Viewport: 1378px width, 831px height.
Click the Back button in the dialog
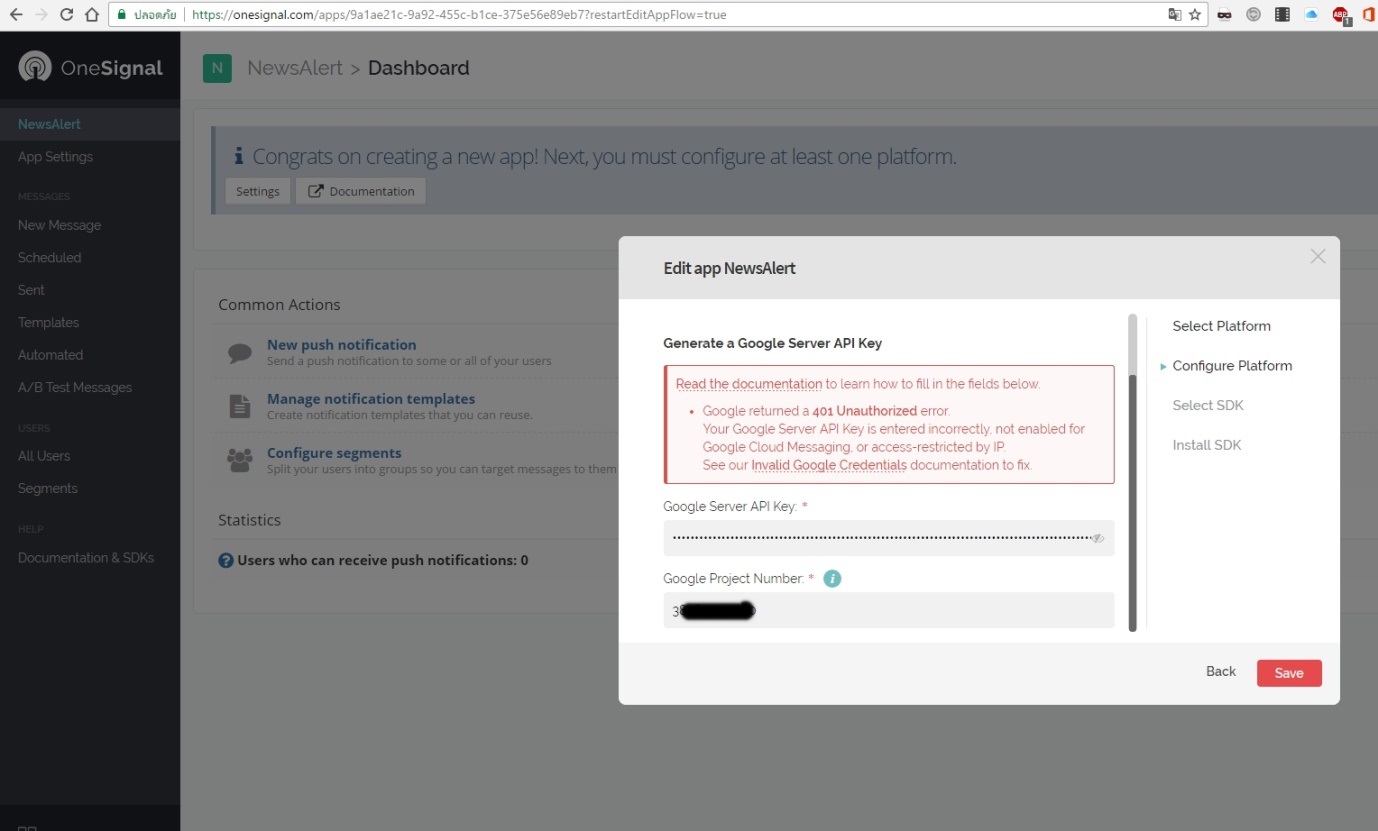point(1221,672)
